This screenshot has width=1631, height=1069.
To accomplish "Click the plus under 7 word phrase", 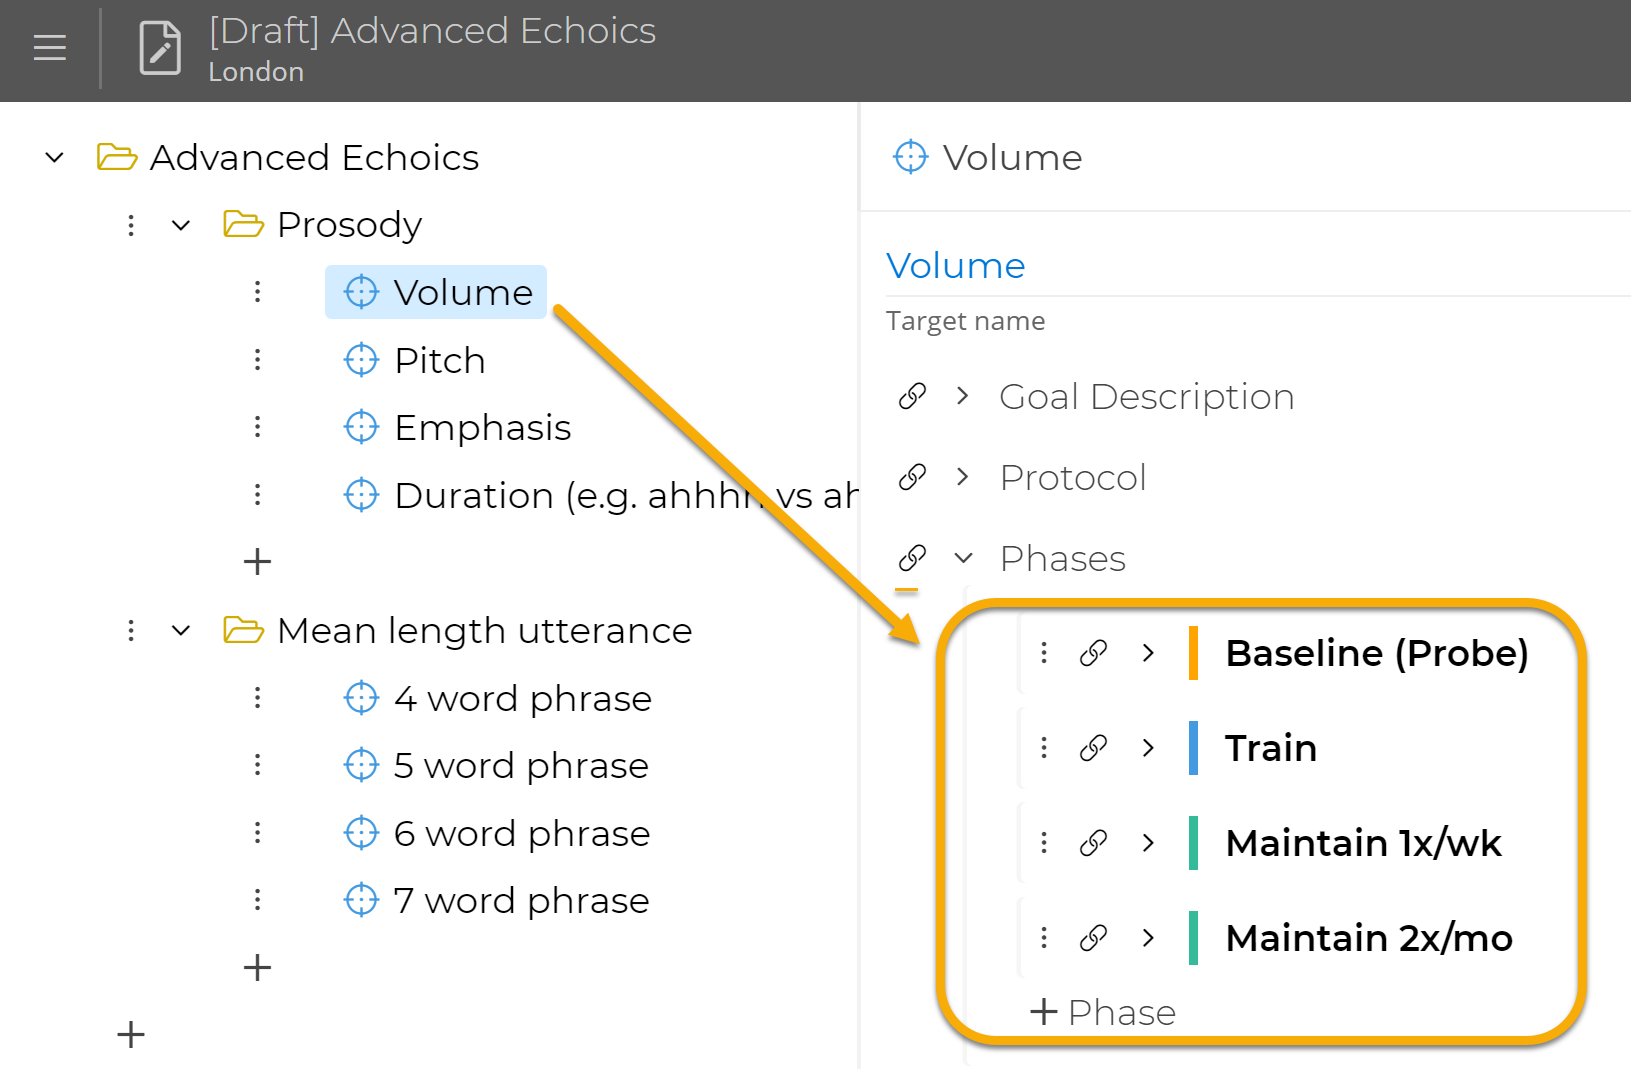I will (257, 966).
